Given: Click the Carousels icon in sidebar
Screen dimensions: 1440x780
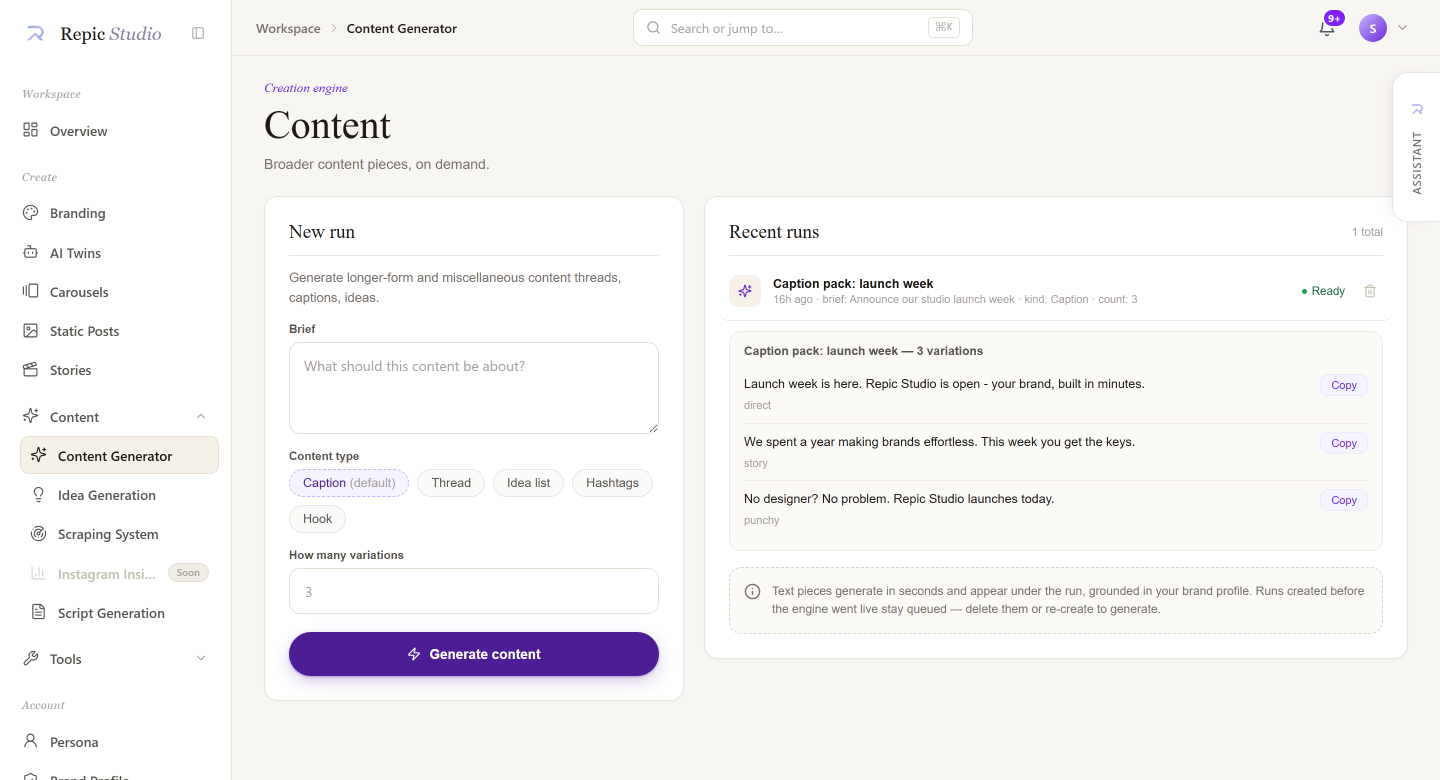Looking at the screenshot, I should [31, 291].
